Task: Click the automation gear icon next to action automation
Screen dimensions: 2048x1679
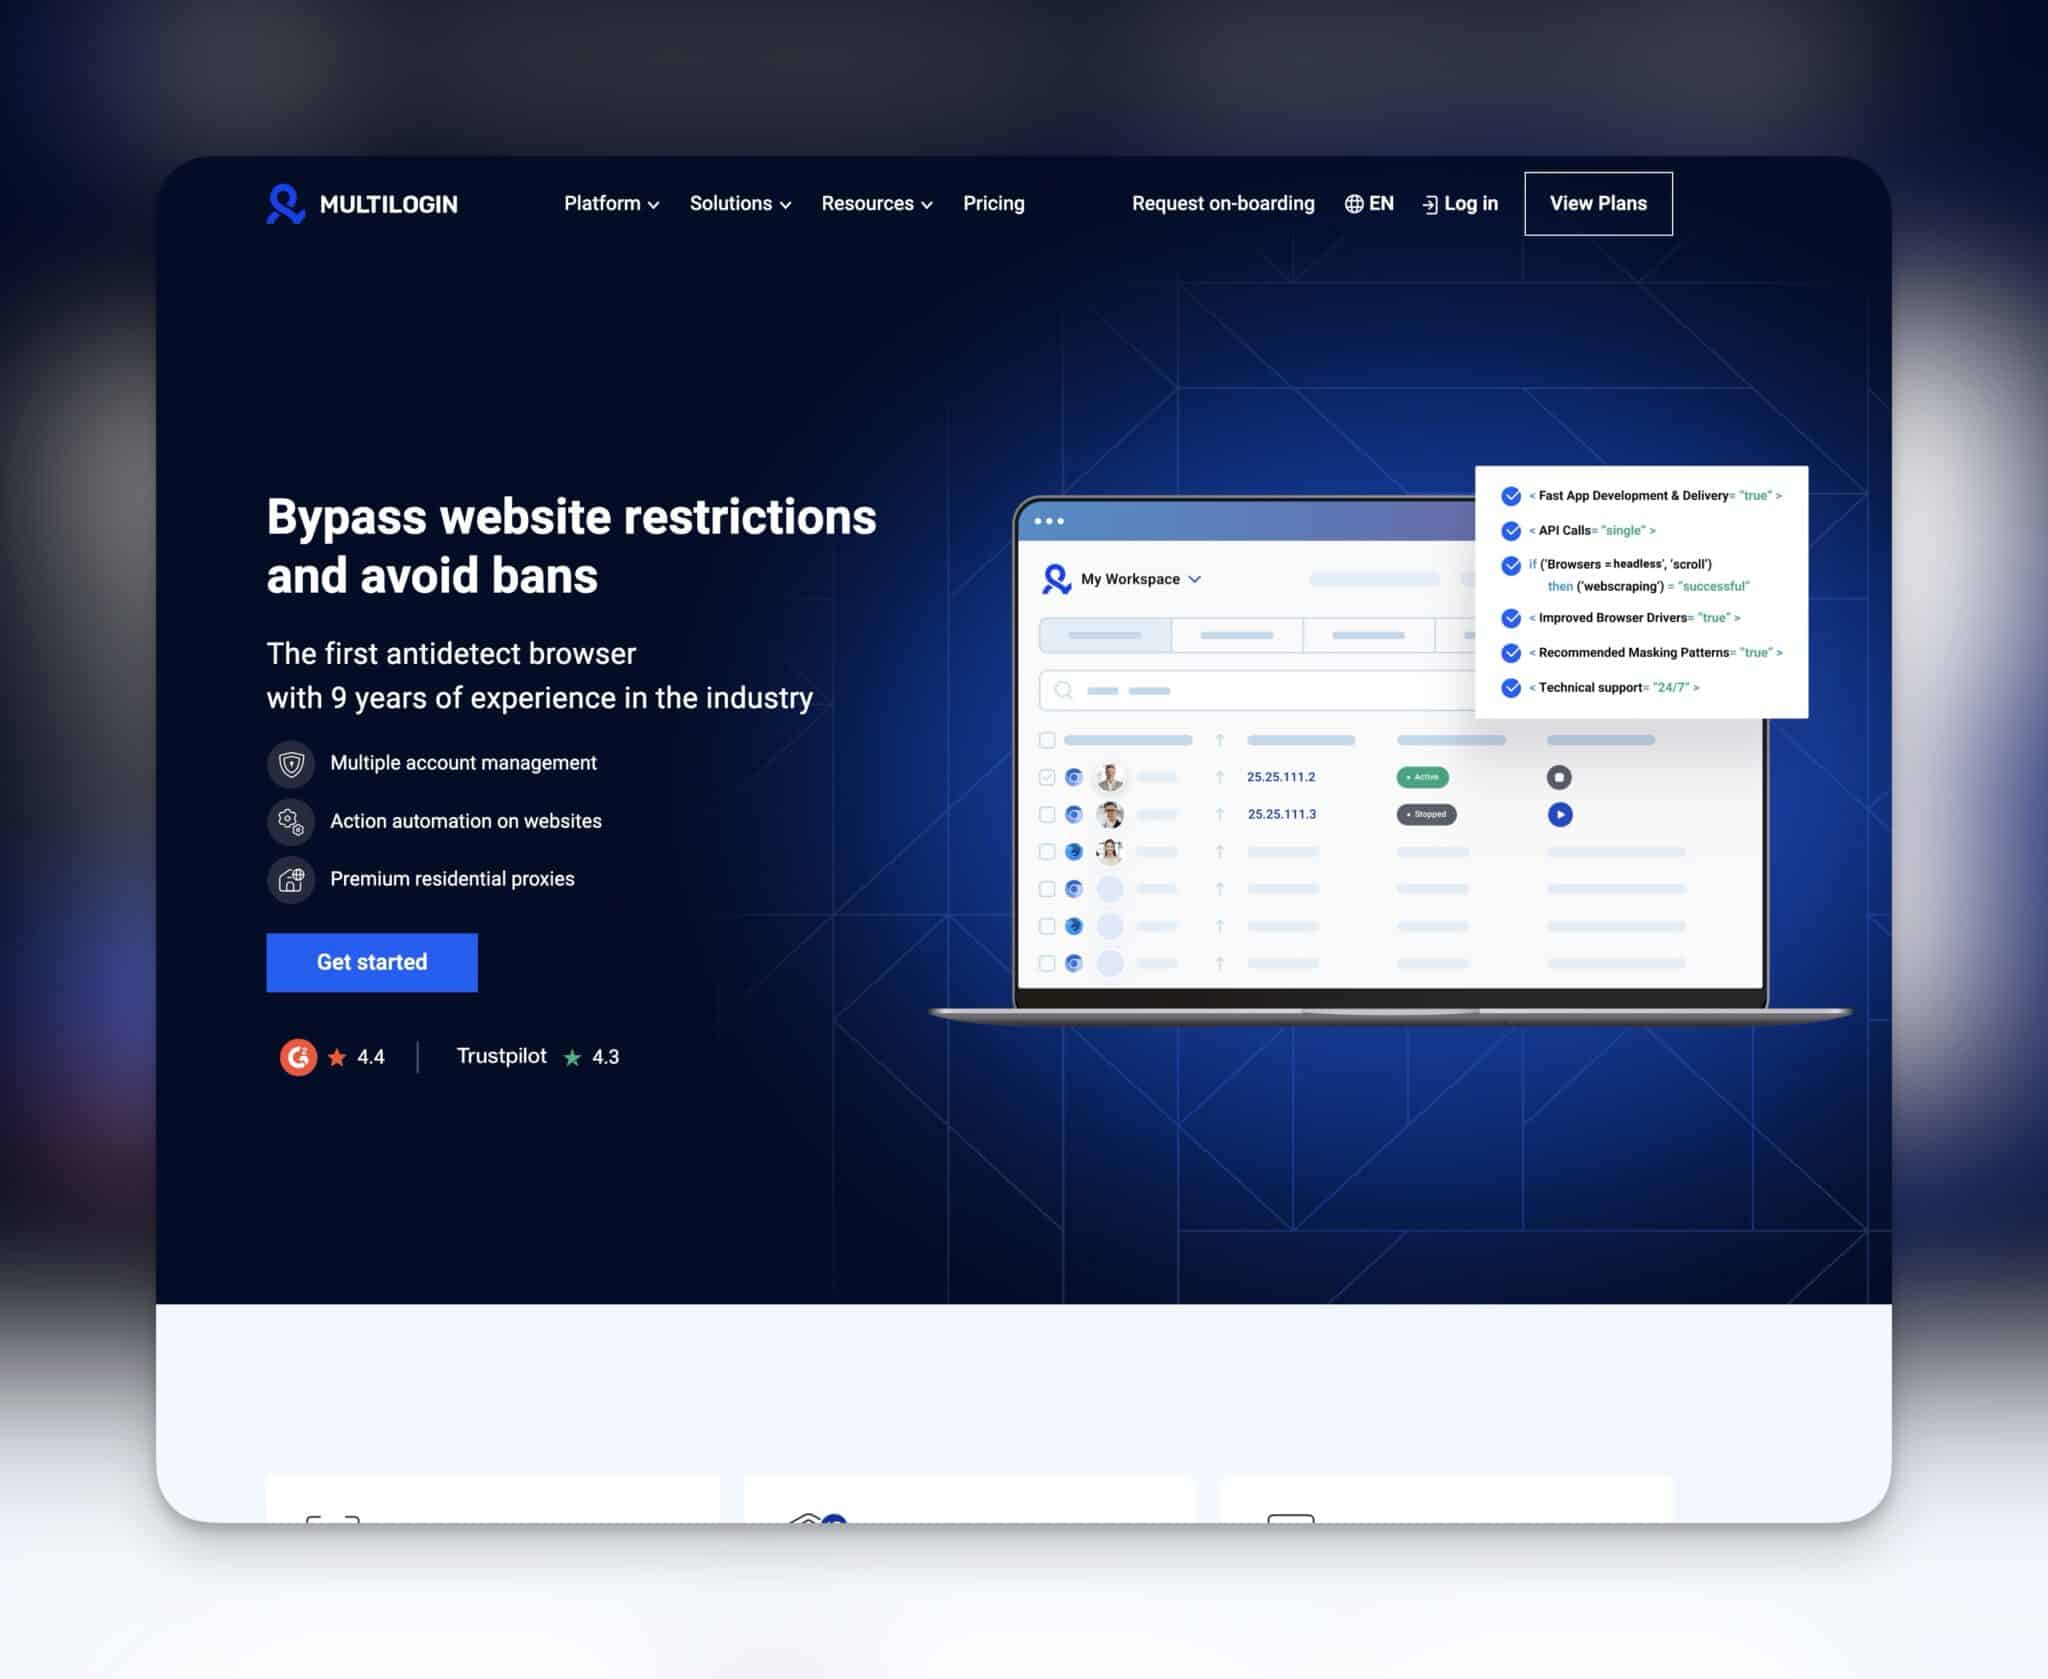Action: (291, 820)
